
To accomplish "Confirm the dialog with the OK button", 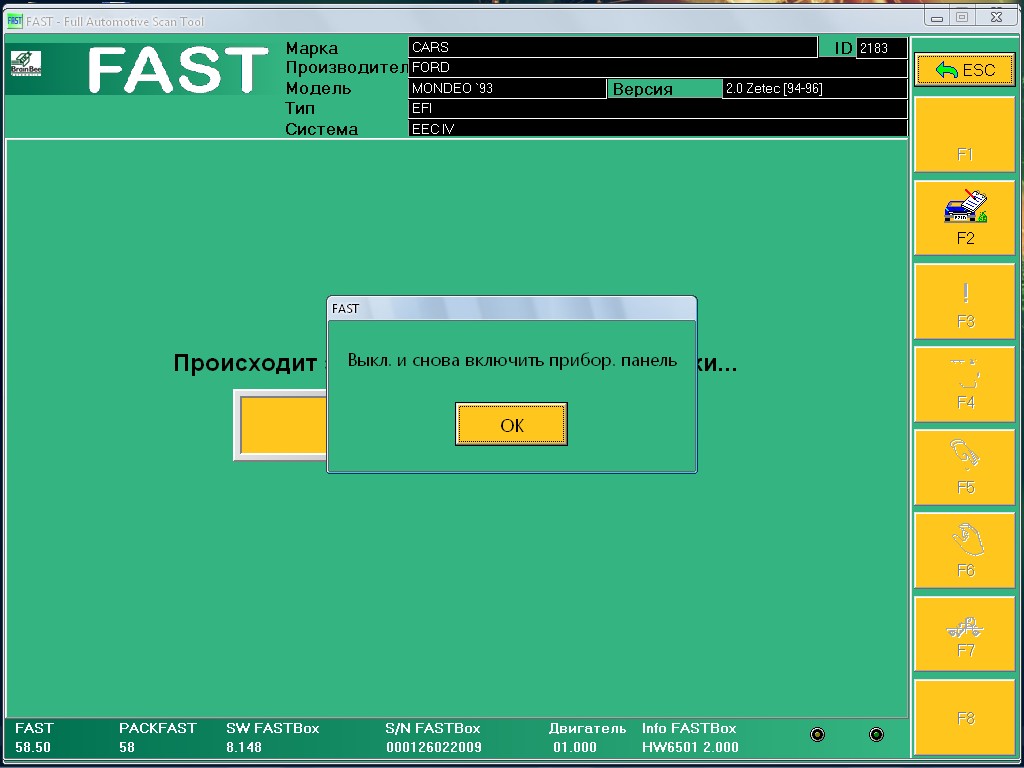I will (511, 424).
